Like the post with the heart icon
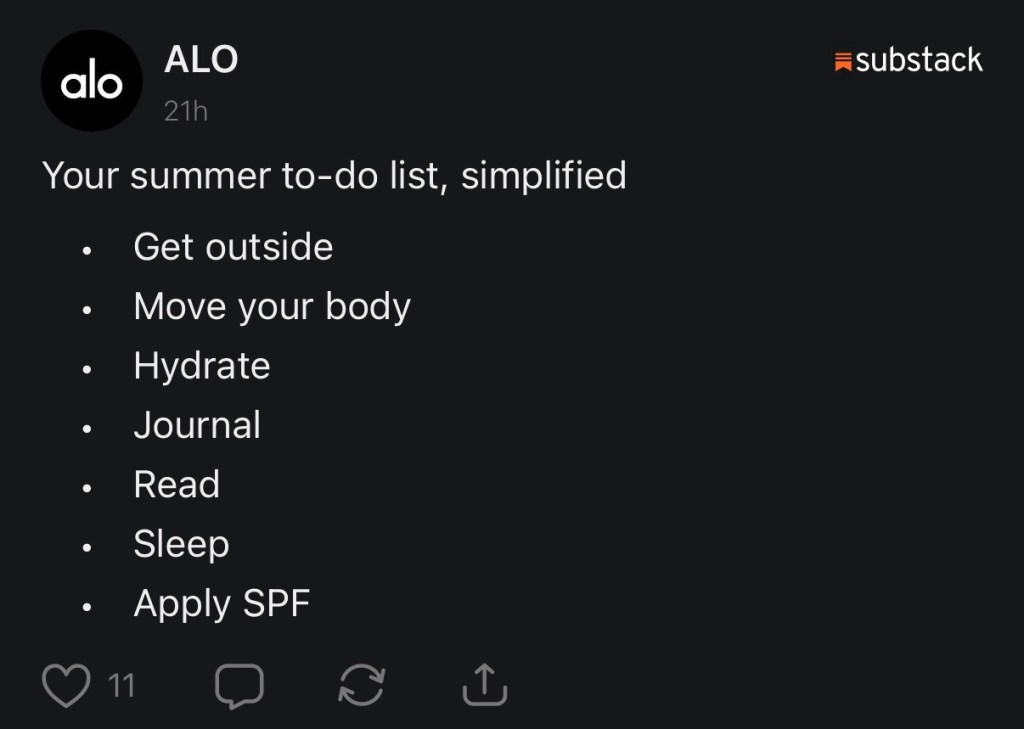The width and height of the screenshot is (1024, 729). 66,685
